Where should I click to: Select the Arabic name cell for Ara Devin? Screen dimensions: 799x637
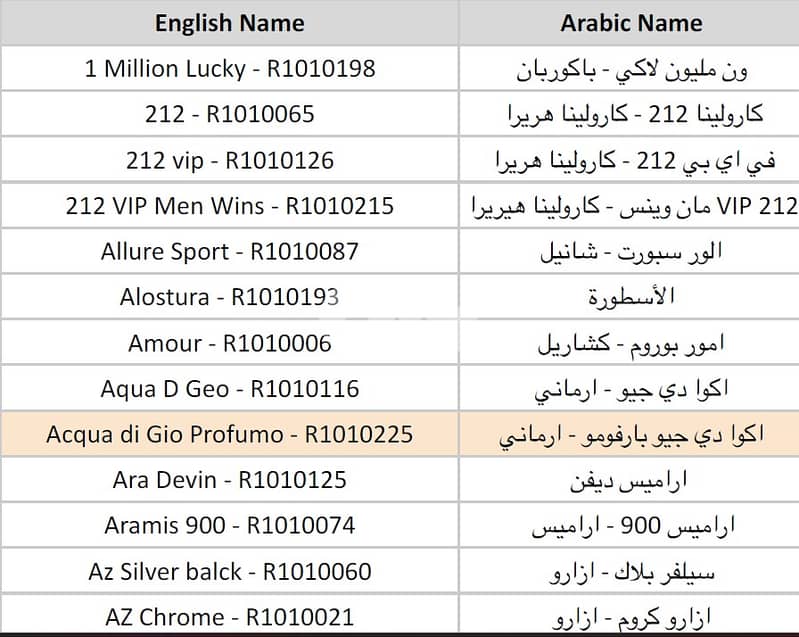point(630,480)
